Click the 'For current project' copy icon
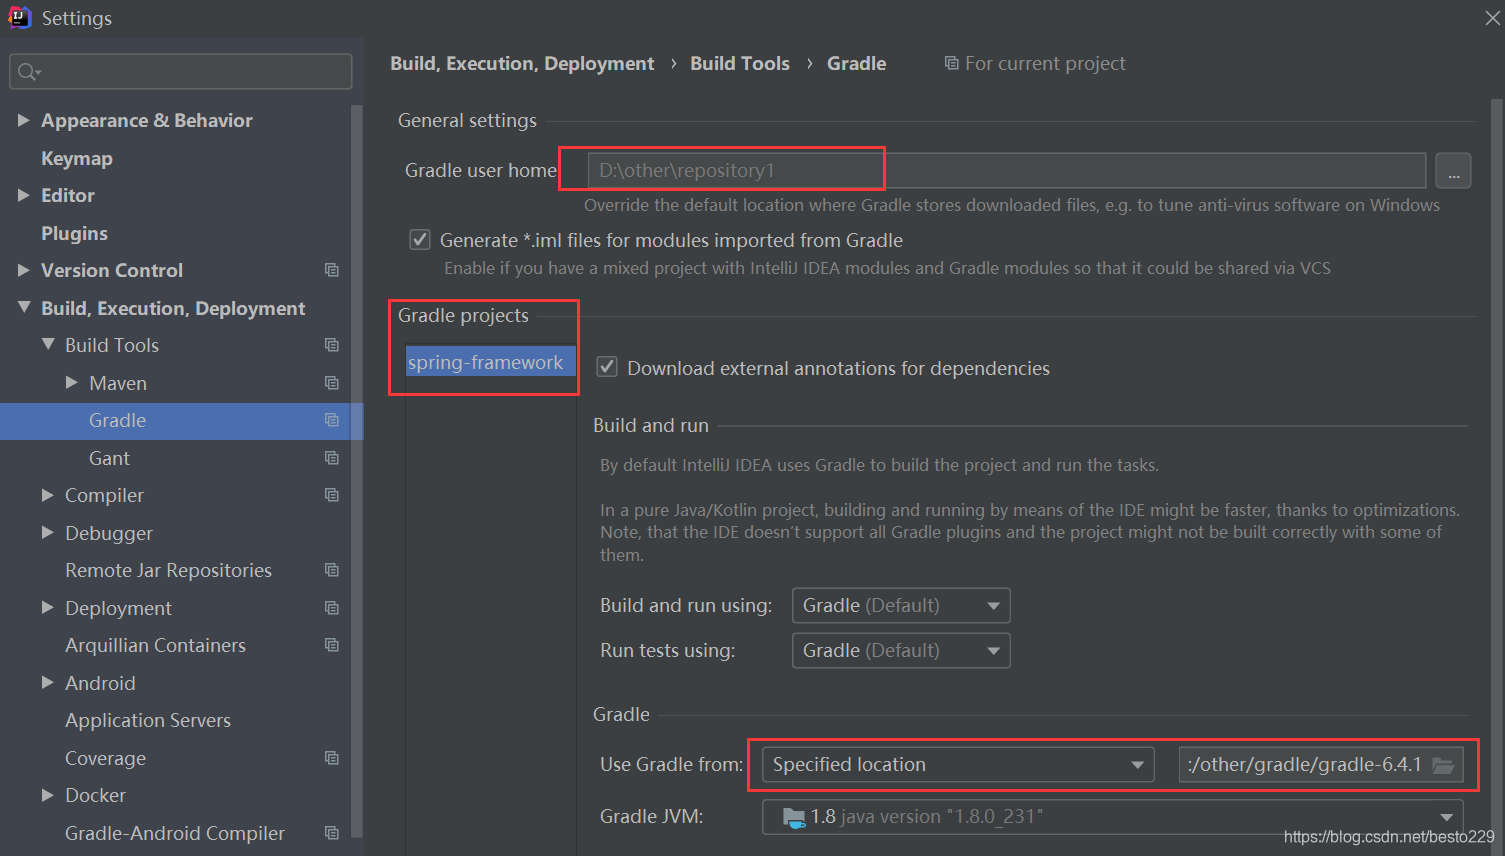 click(951, 63)
